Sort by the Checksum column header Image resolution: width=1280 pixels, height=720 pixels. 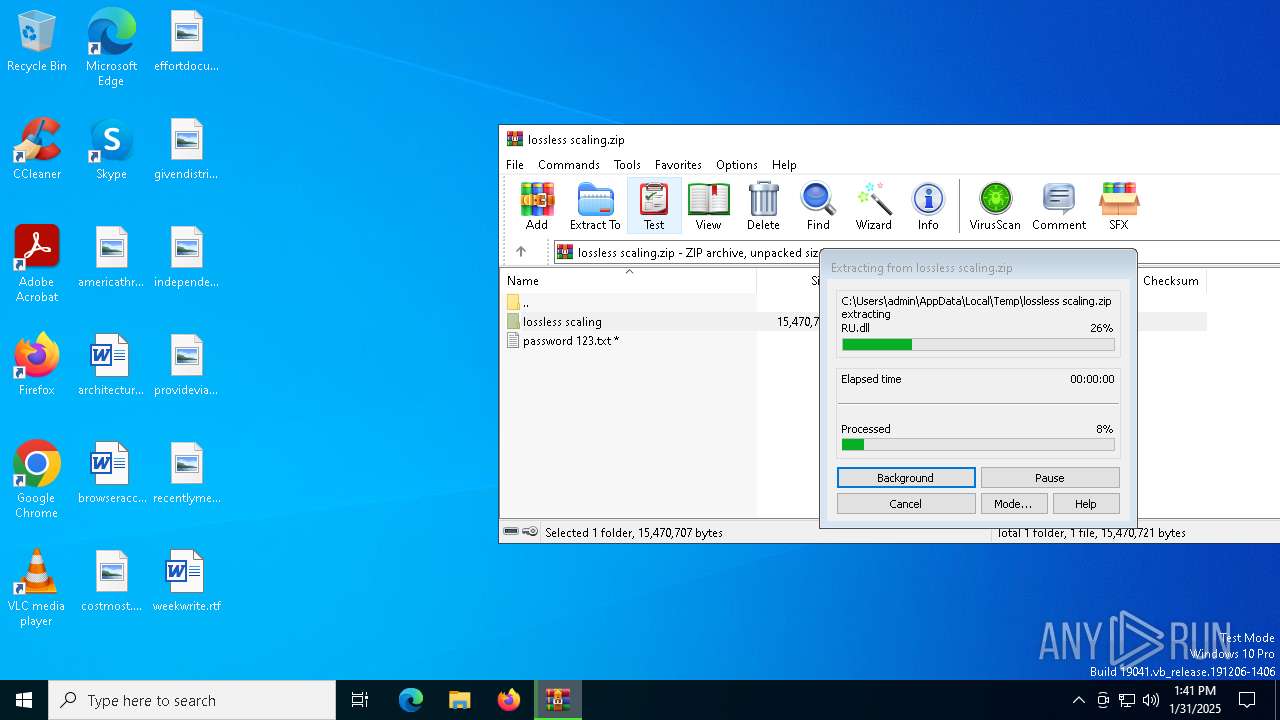tap(1170, 281)
